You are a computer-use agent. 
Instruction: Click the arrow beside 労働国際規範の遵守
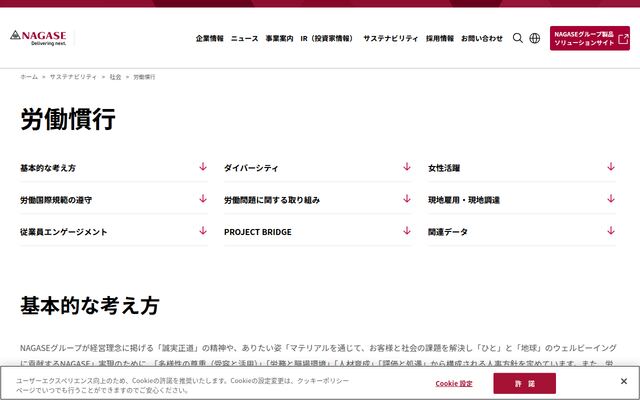[203, 199]
